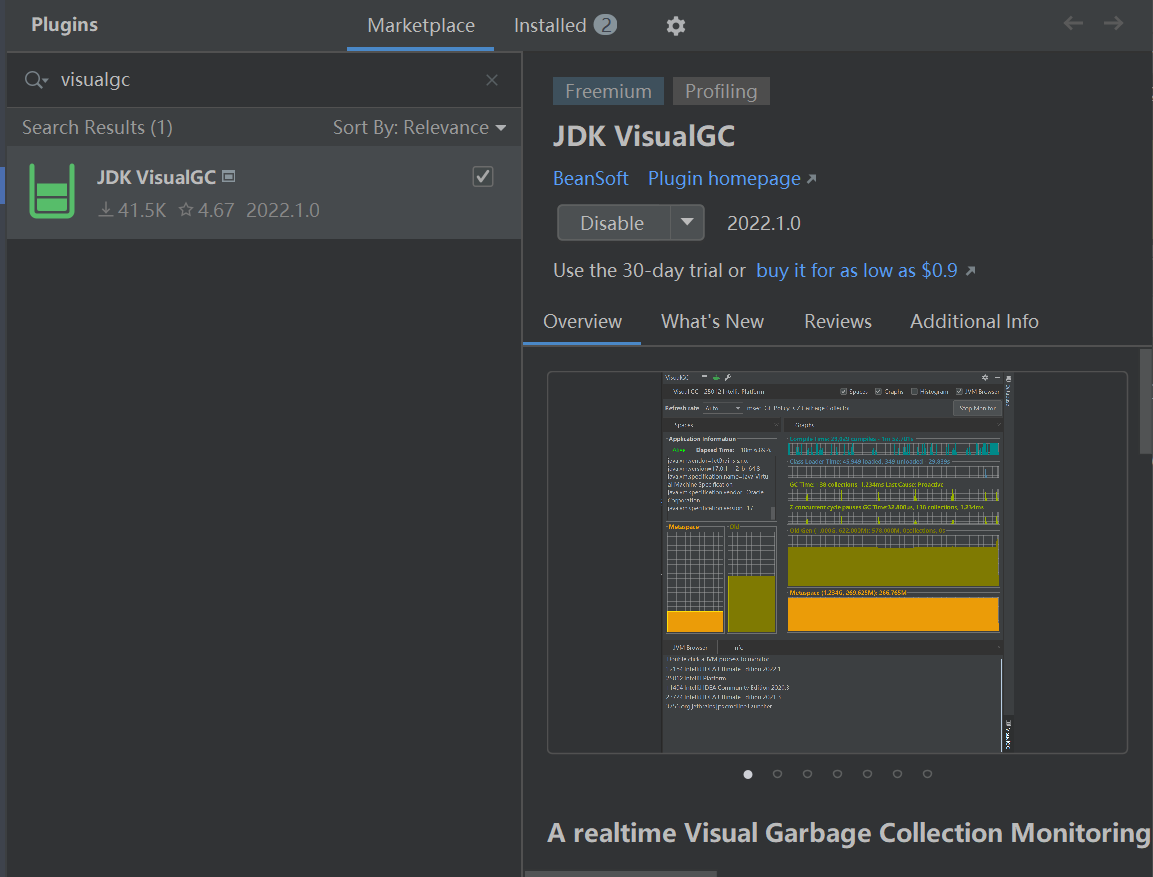Select the third screenshot carousel dot
This screenshot has height=877, width=1153.
pyautogui.click(x=807, y=774)
